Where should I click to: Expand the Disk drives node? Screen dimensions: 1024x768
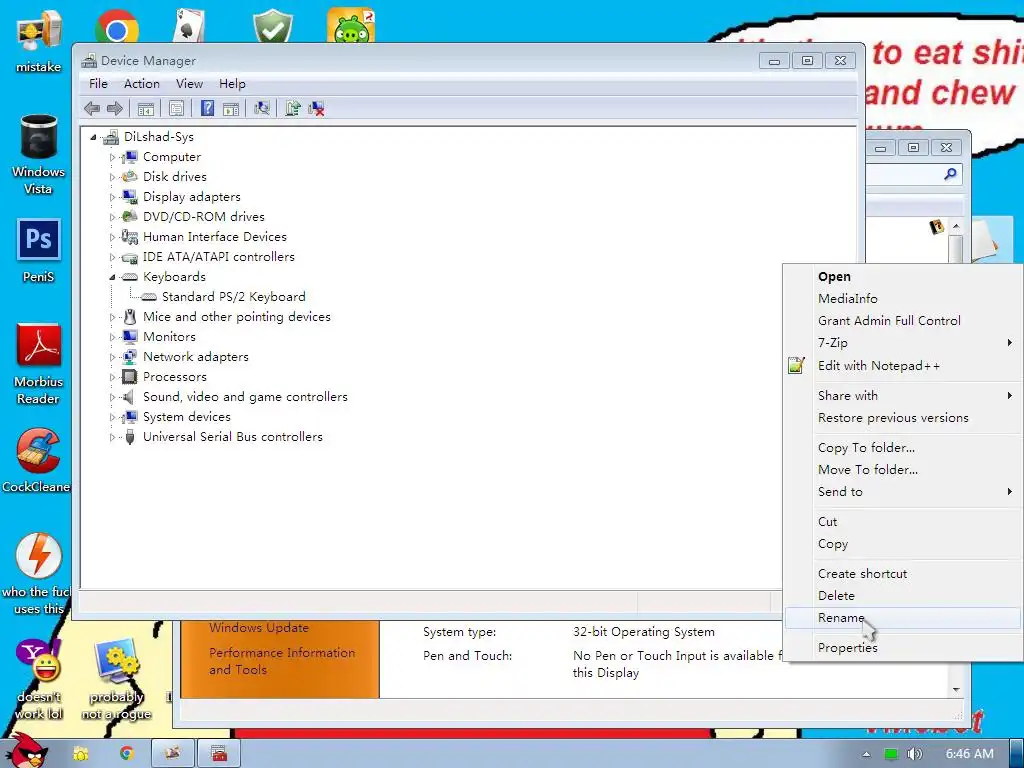point(112,177)
